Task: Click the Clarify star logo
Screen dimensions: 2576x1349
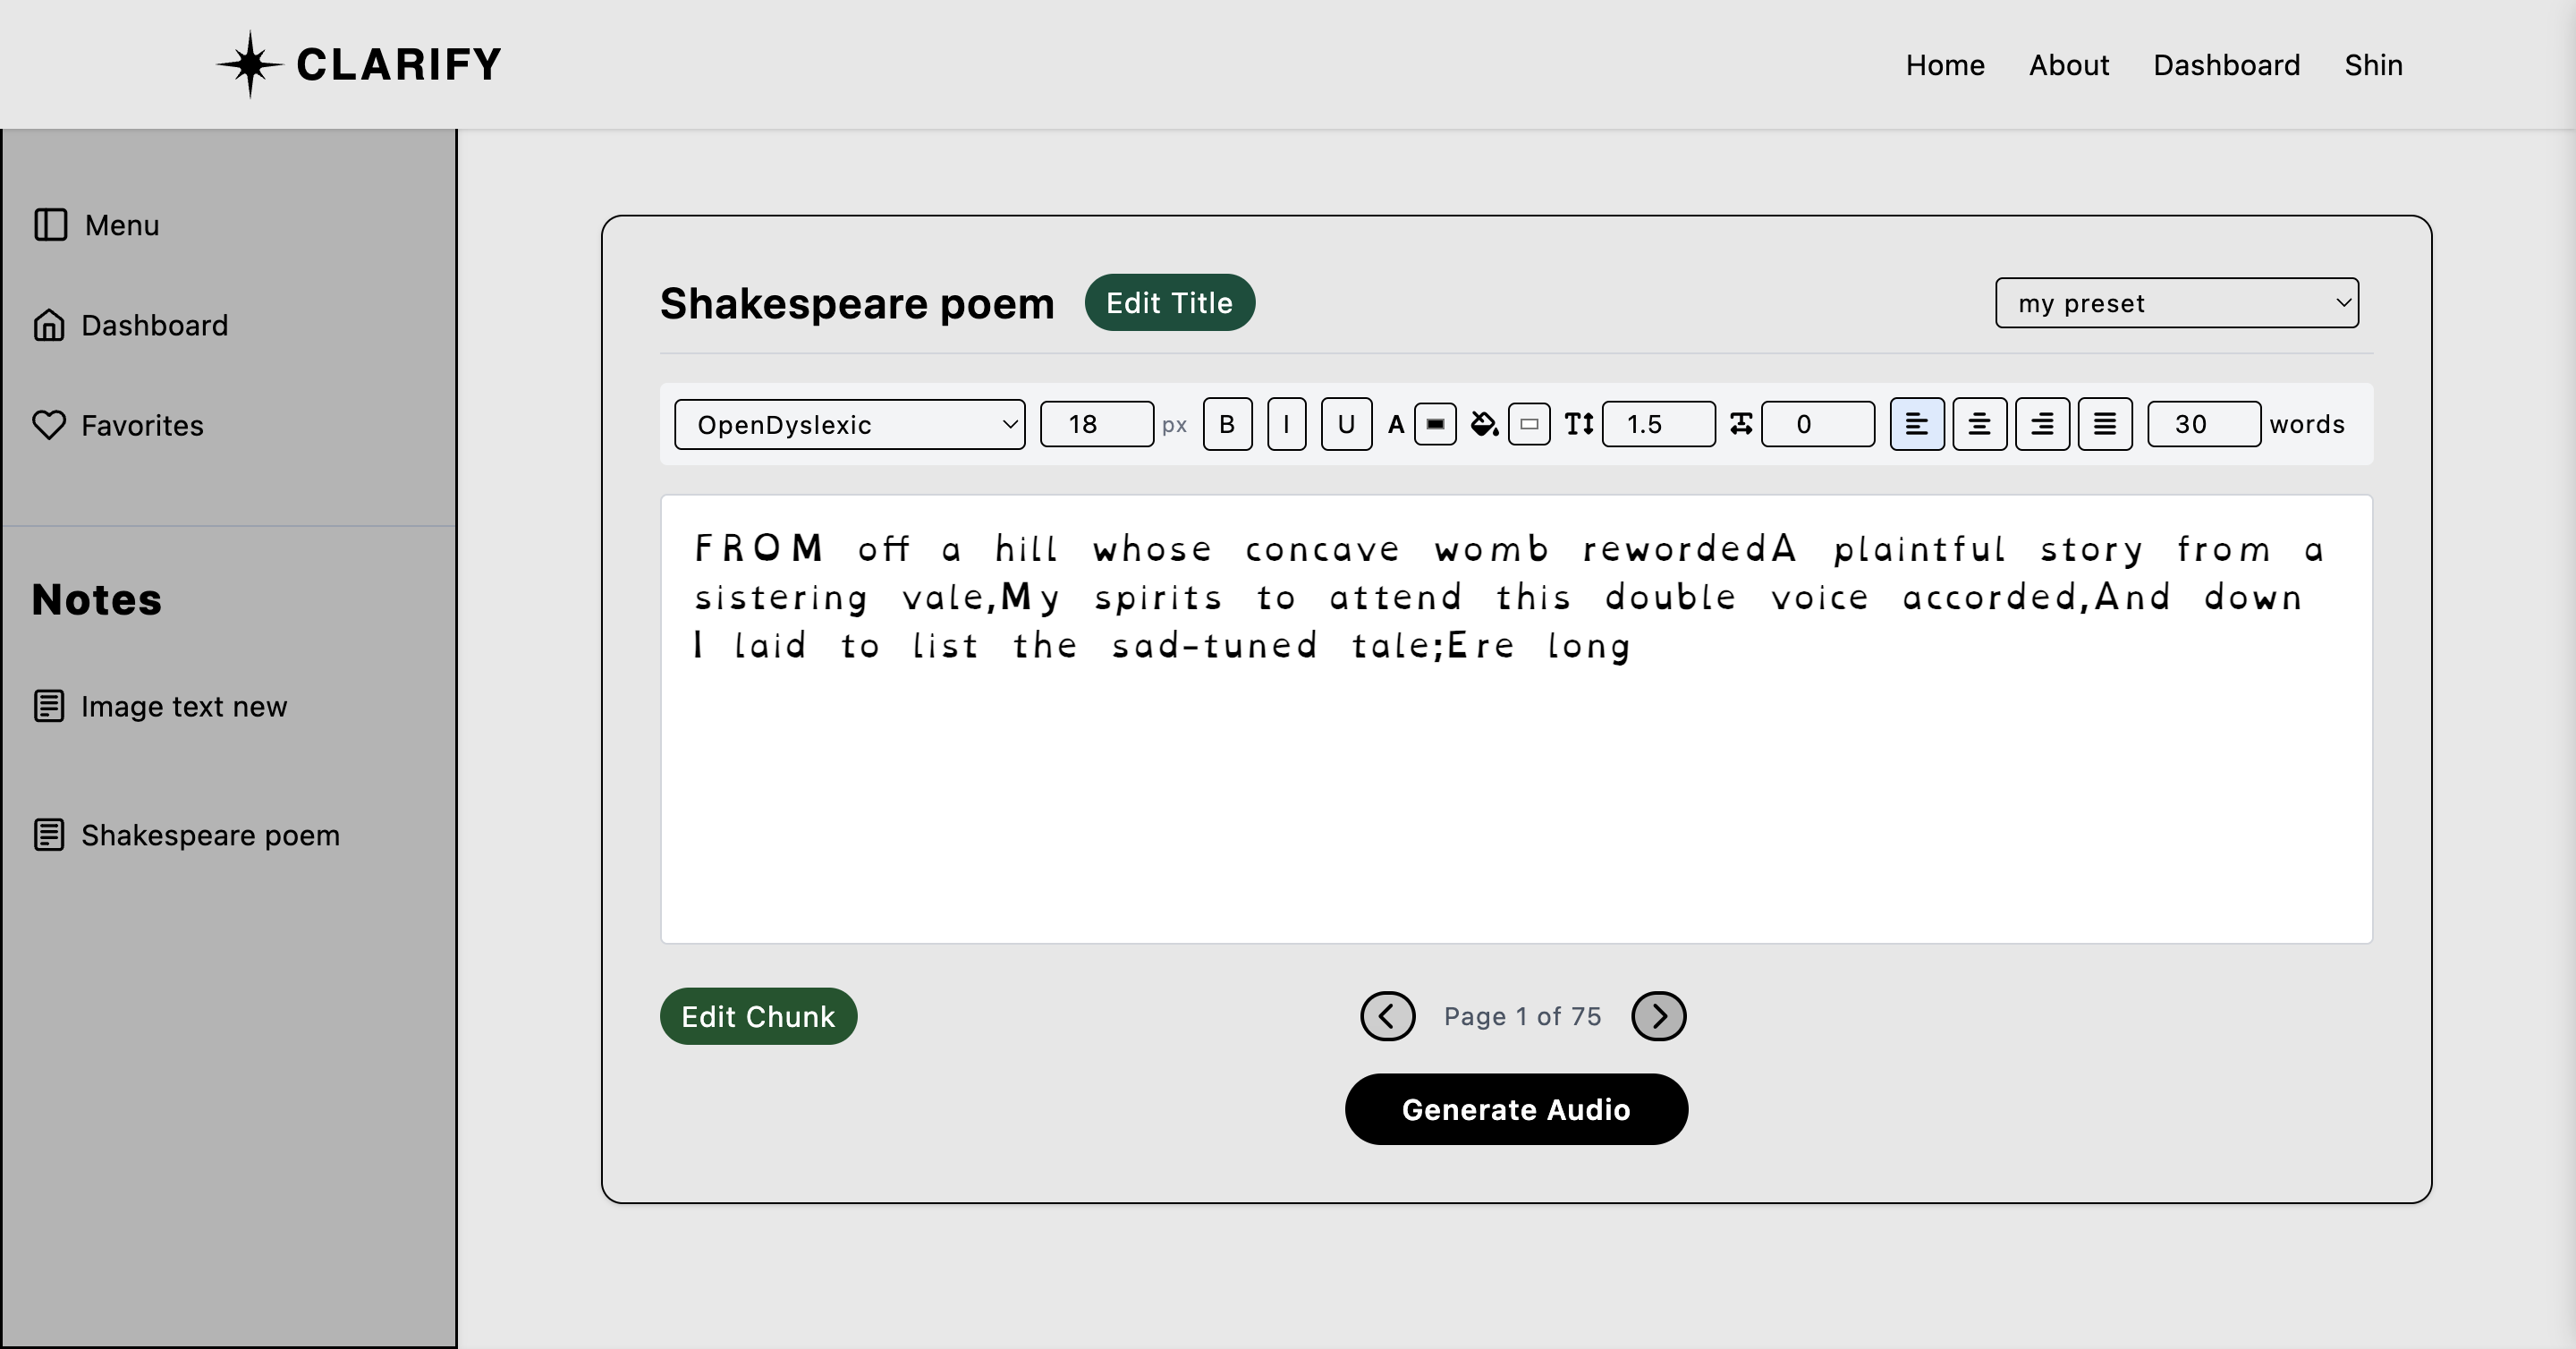Action: [250, 65]
